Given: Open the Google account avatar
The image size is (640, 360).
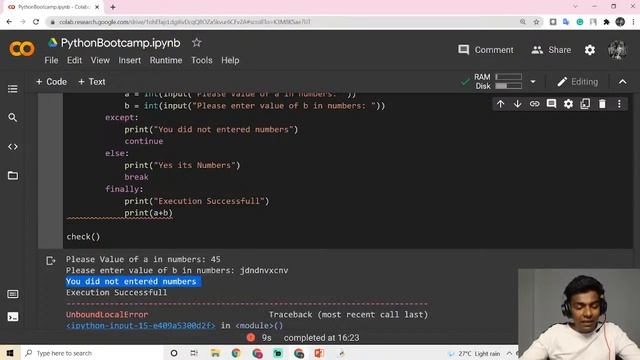Looking at the screenshot, I should 617,50.
